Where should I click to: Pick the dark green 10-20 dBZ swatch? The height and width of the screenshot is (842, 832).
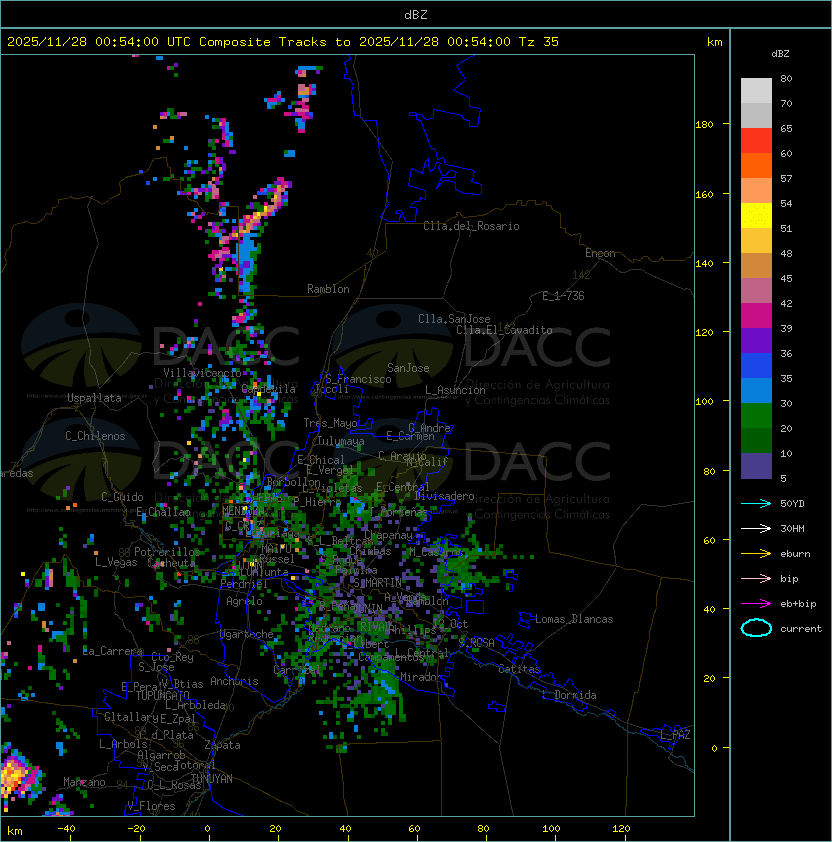756,441
